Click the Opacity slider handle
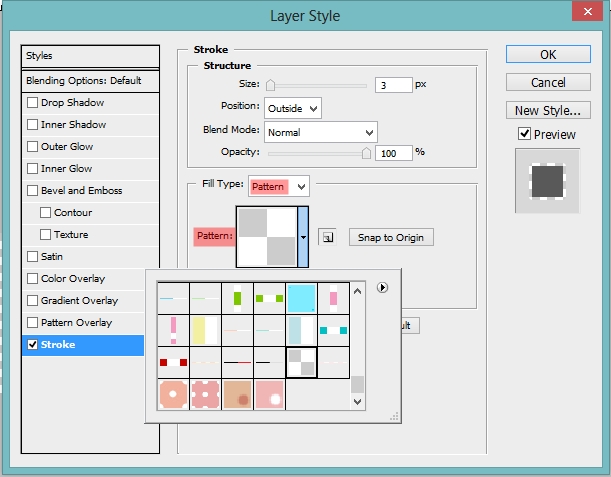611x477 pixels. coord(366,153)
